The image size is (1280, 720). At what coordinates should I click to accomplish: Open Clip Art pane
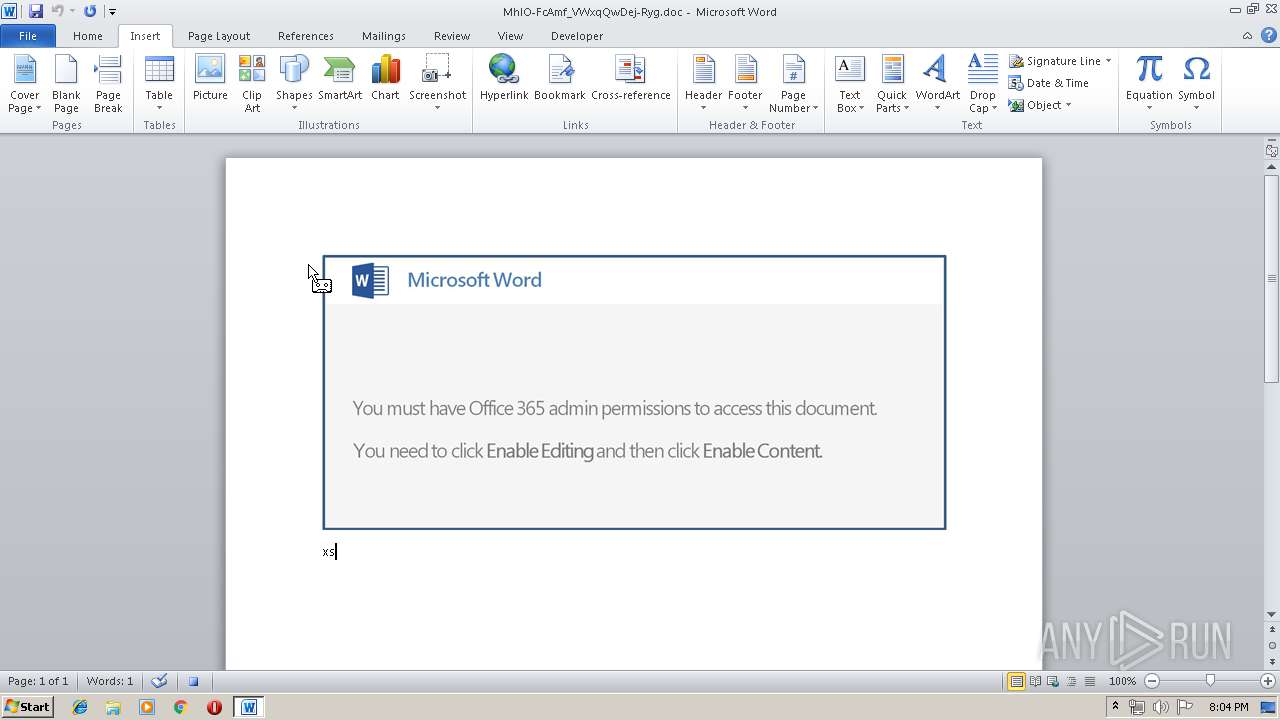252,85
